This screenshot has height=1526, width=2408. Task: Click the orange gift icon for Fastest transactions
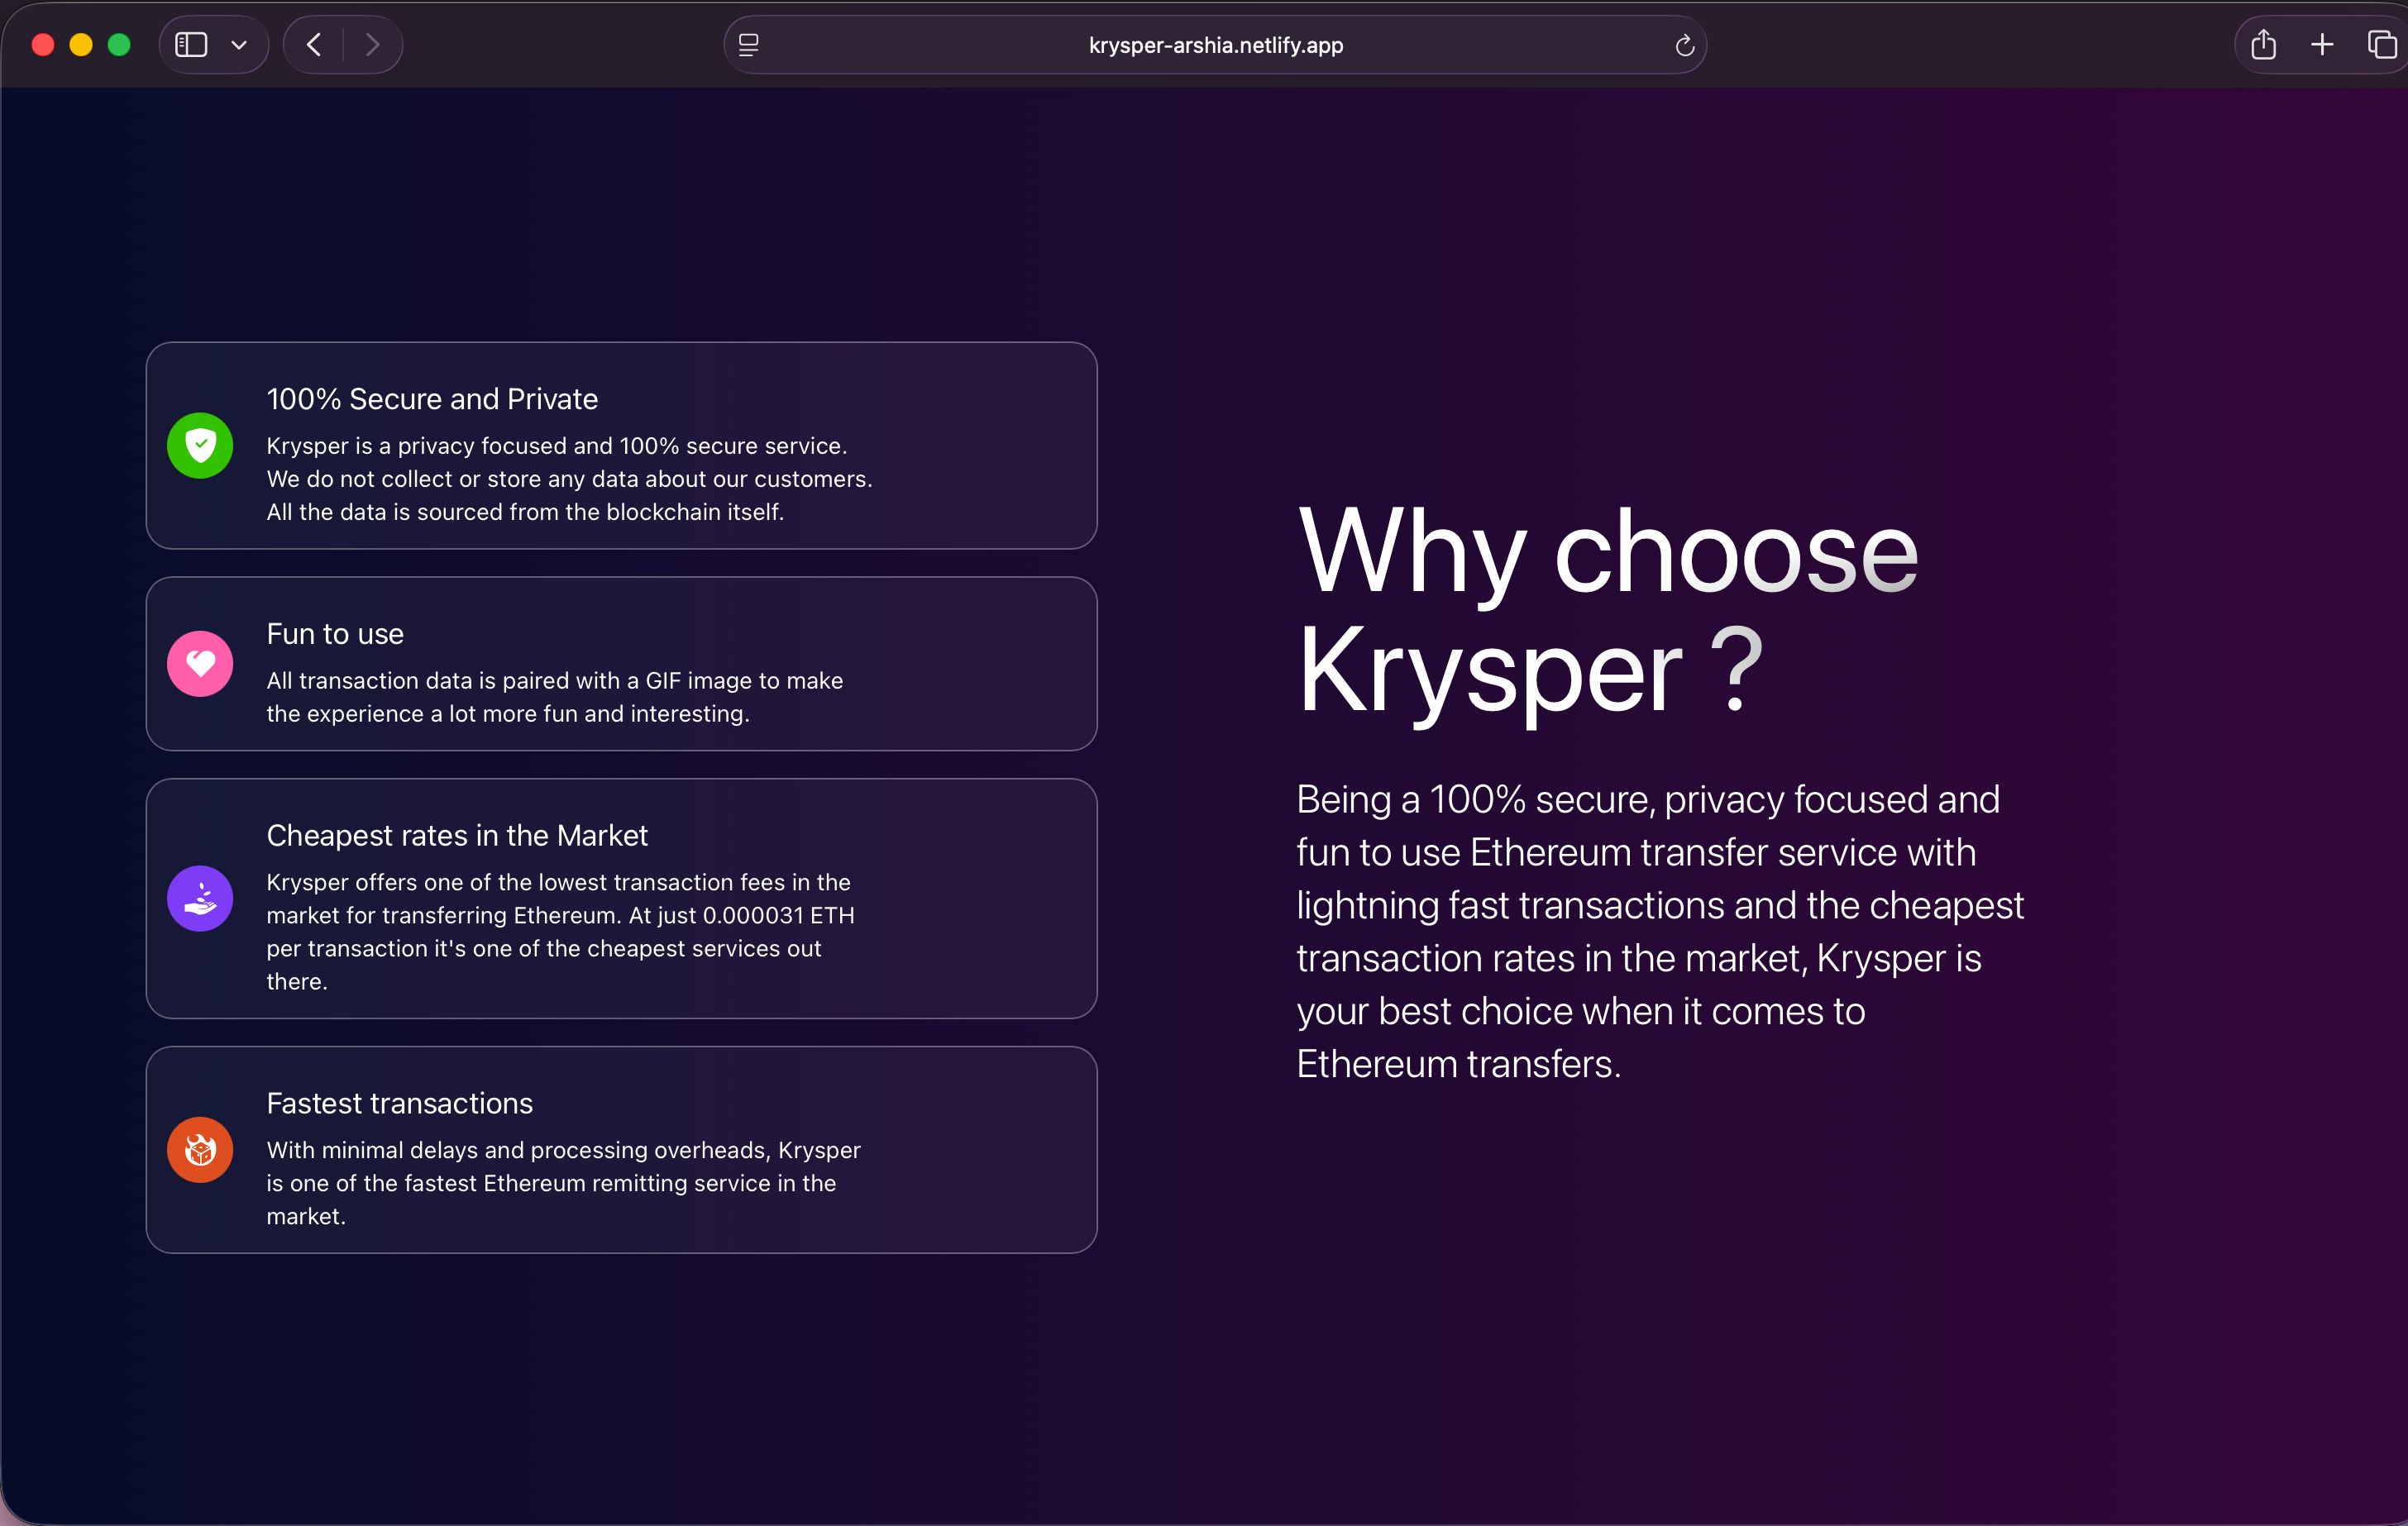click(200, 1150)
